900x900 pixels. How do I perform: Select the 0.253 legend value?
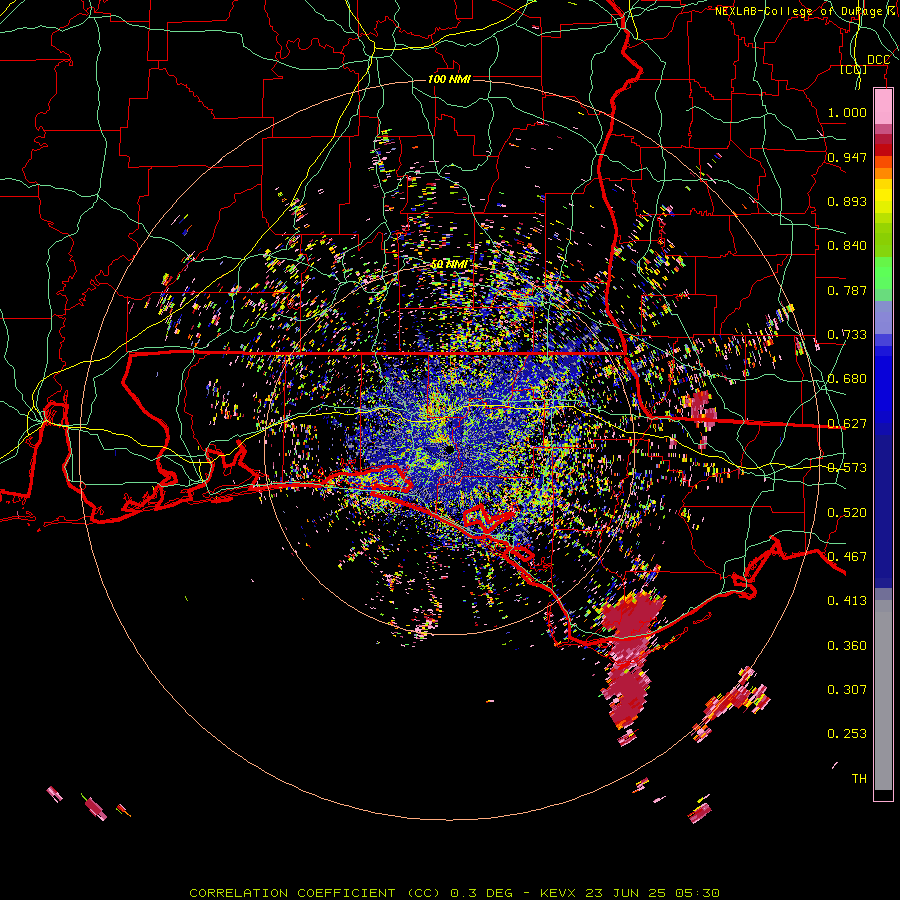[x=847, y=734]
